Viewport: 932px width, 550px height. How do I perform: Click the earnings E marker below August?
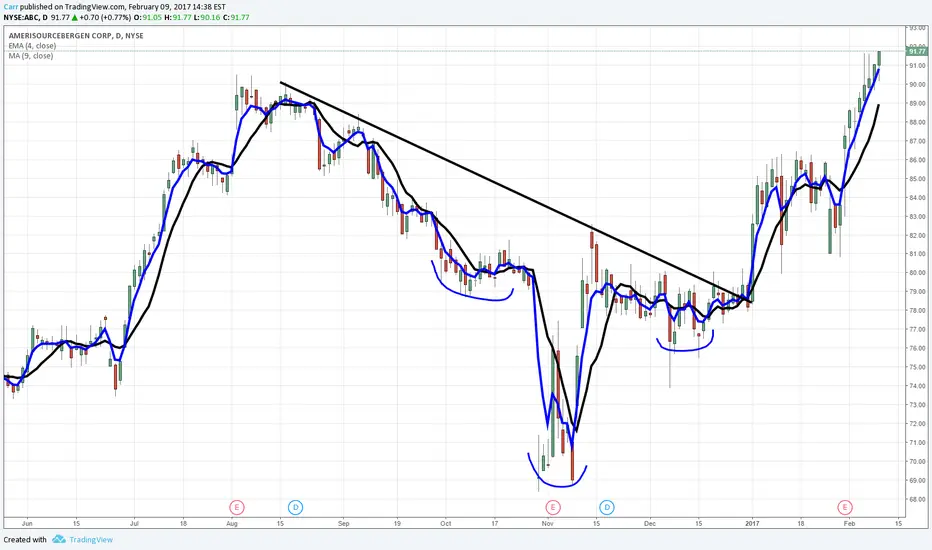(x=237, y=507)
